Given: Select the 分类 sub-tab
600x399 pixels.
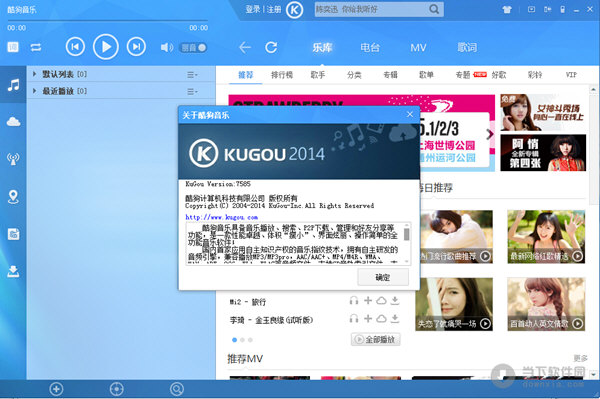Looking at the screenshot, I should tap(354, 75).
